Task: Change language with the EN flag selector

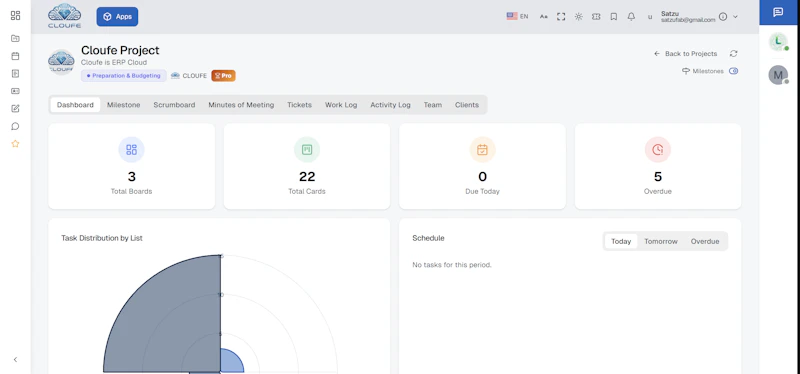Action: (517, 16)
